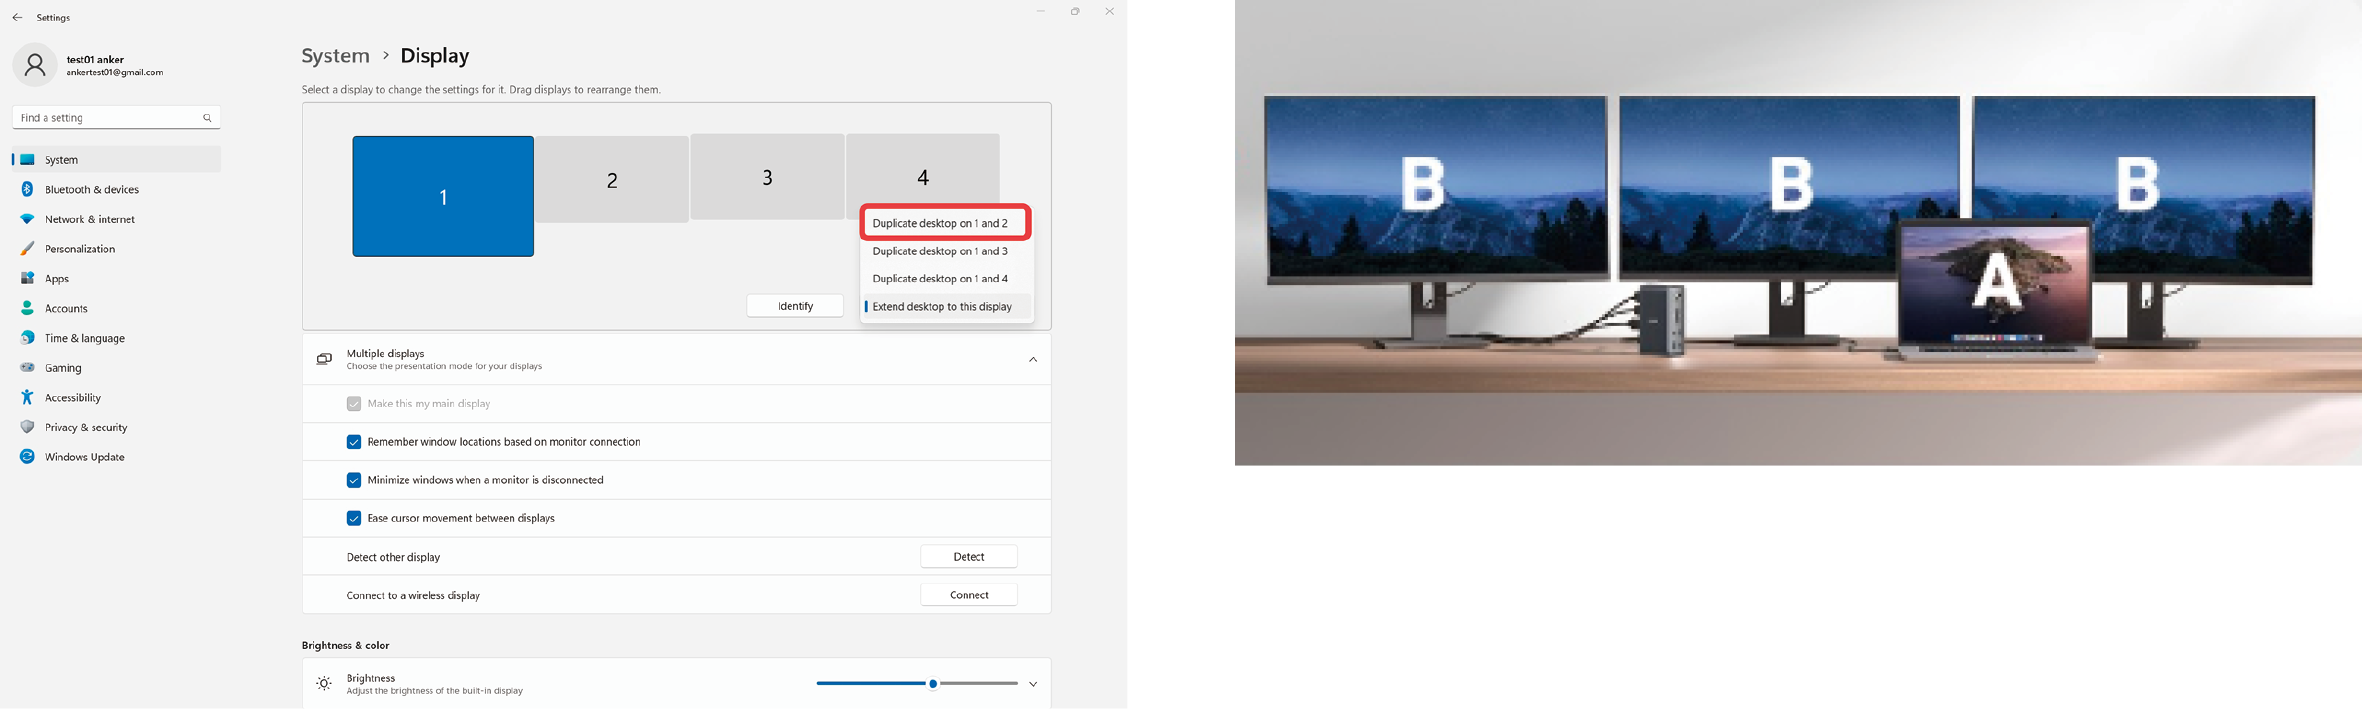This screenshot has width=2362, height=709.
Task: Click the Windows Update icon
Action: 27,457
